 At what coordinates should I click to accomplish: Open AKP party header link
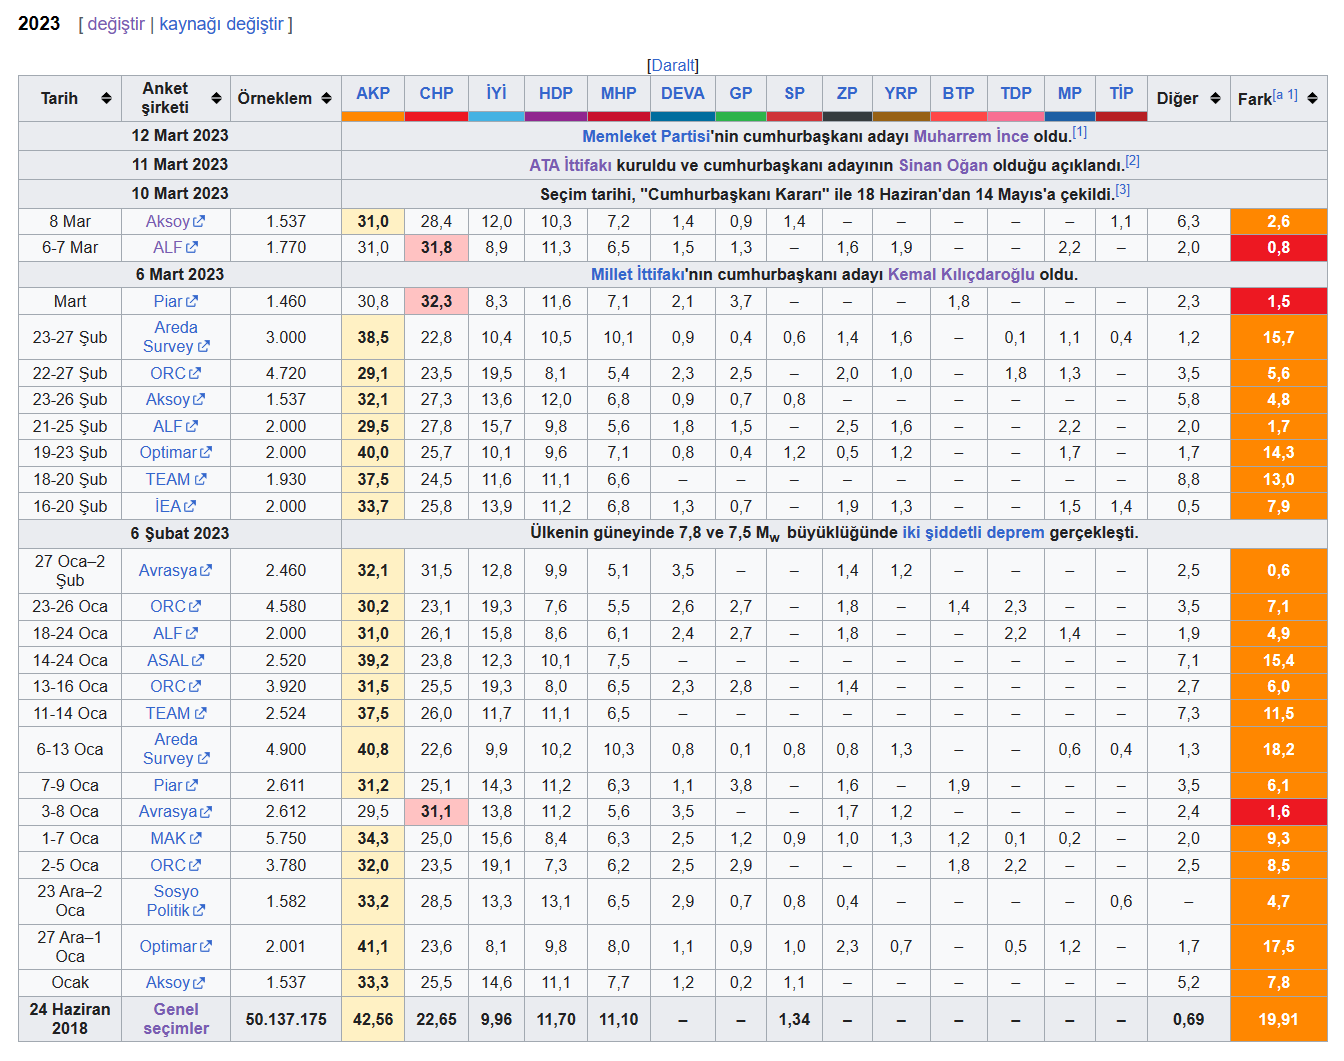tap(373, 93)
